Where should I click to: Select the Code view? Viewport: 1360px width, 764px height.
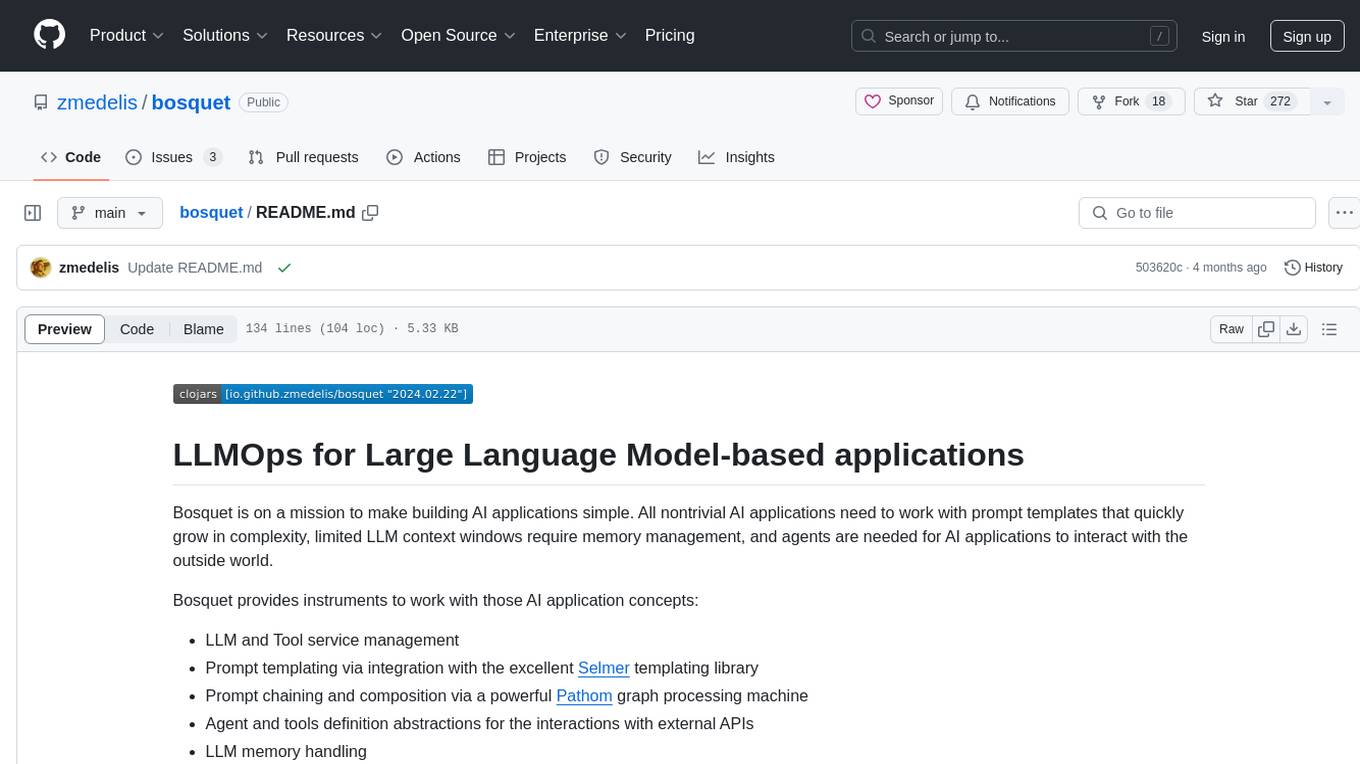click(x=137, y=329)
